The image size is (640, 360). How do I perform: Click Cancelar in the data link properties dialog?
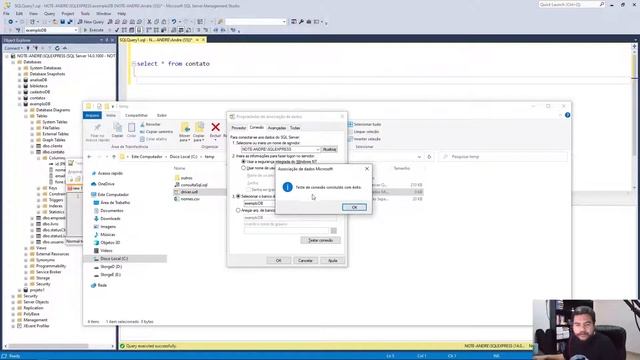click(305, 260)
